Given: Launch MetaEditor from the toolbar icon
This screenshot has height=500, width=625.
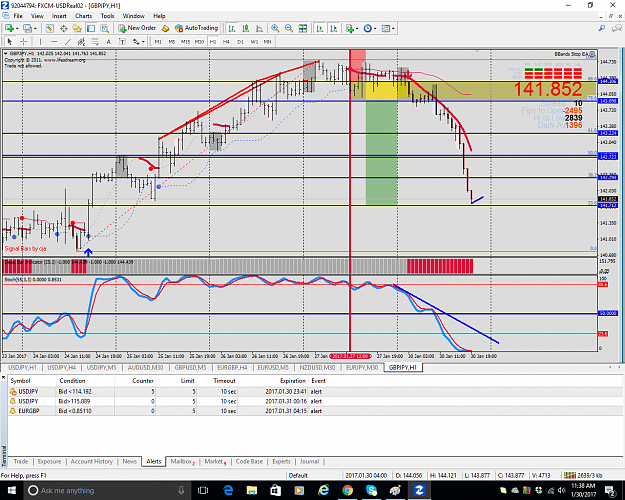Looking at the screenshot, I should click(165, 28).
